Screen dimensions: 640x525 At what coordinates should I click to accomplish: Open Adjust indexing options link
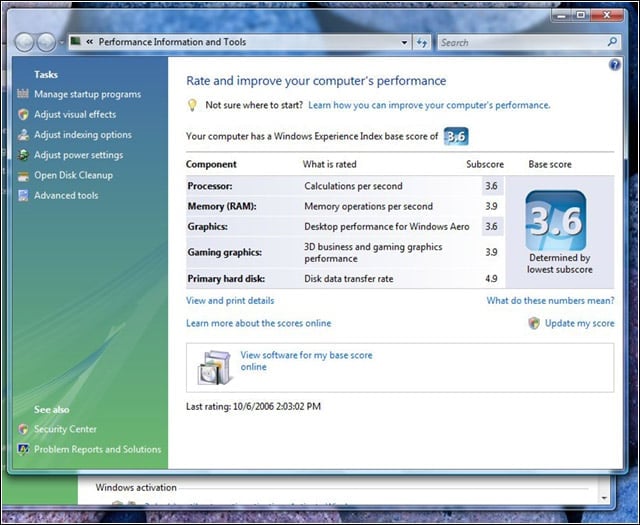point(83,135)
